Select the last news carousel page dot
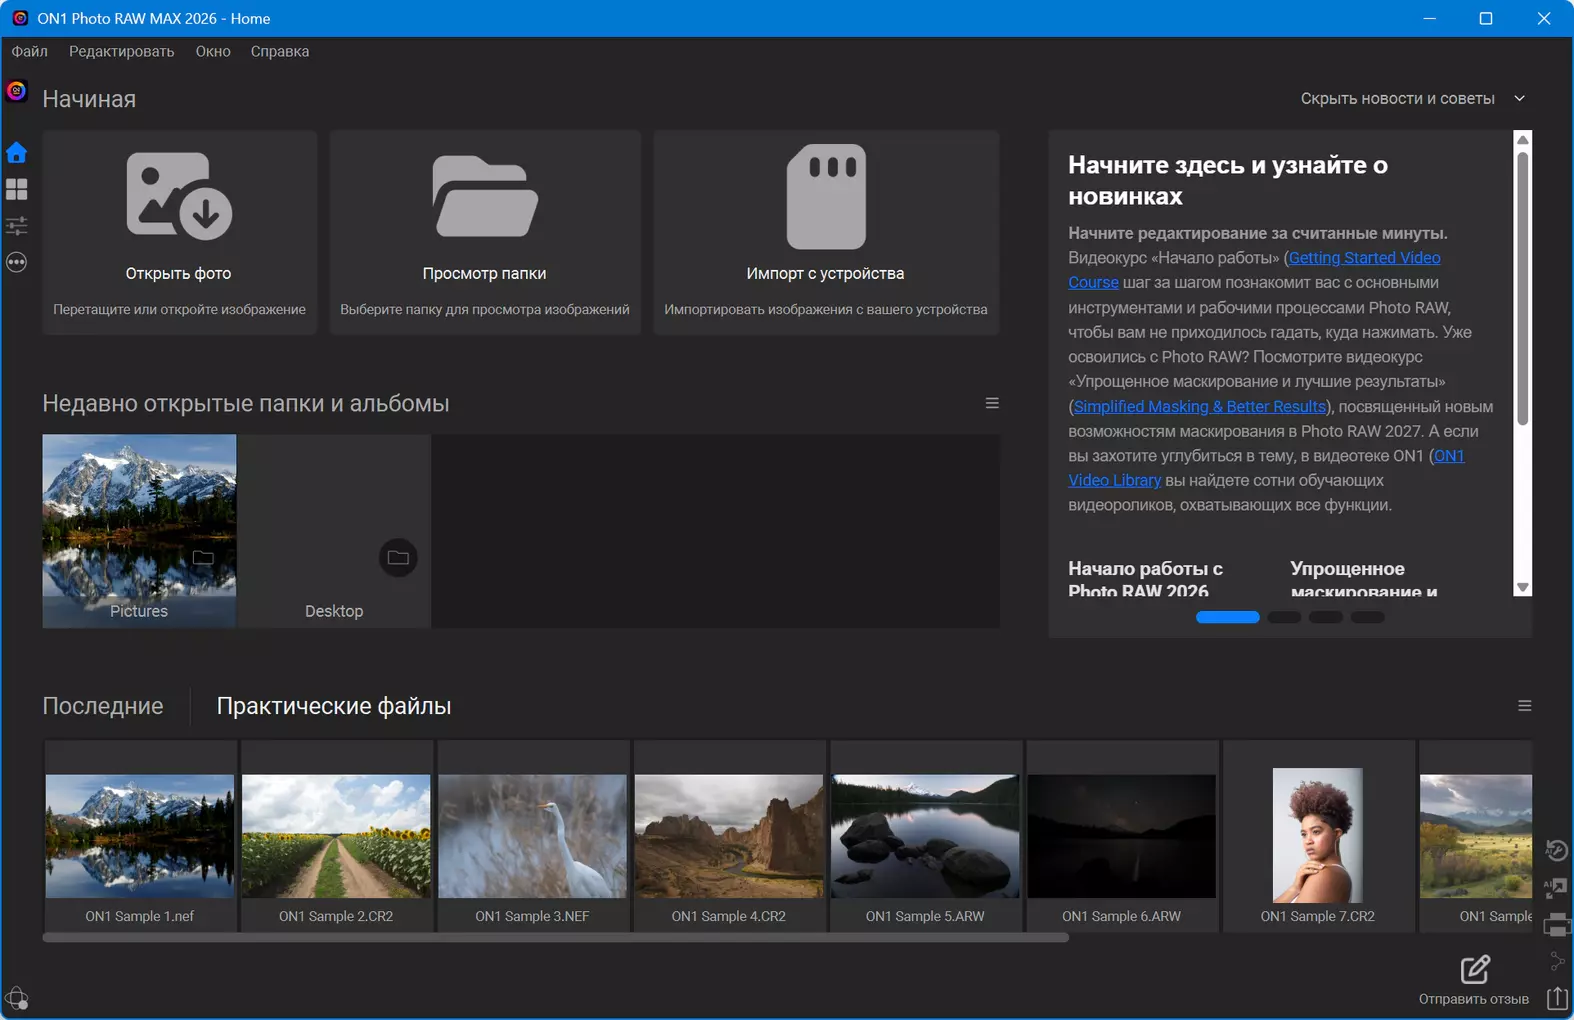Viewport: 1574px width, 1020px height. coord(1368,617)
